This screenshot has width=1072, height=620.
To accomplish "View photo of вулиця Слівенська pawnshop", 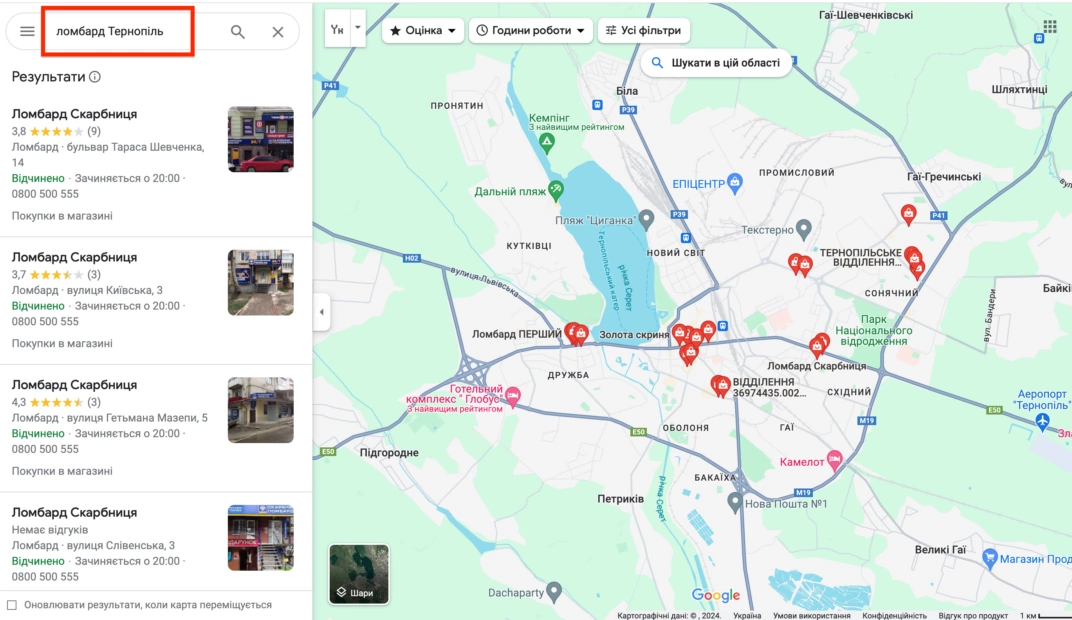I will [x=260, y=538].
